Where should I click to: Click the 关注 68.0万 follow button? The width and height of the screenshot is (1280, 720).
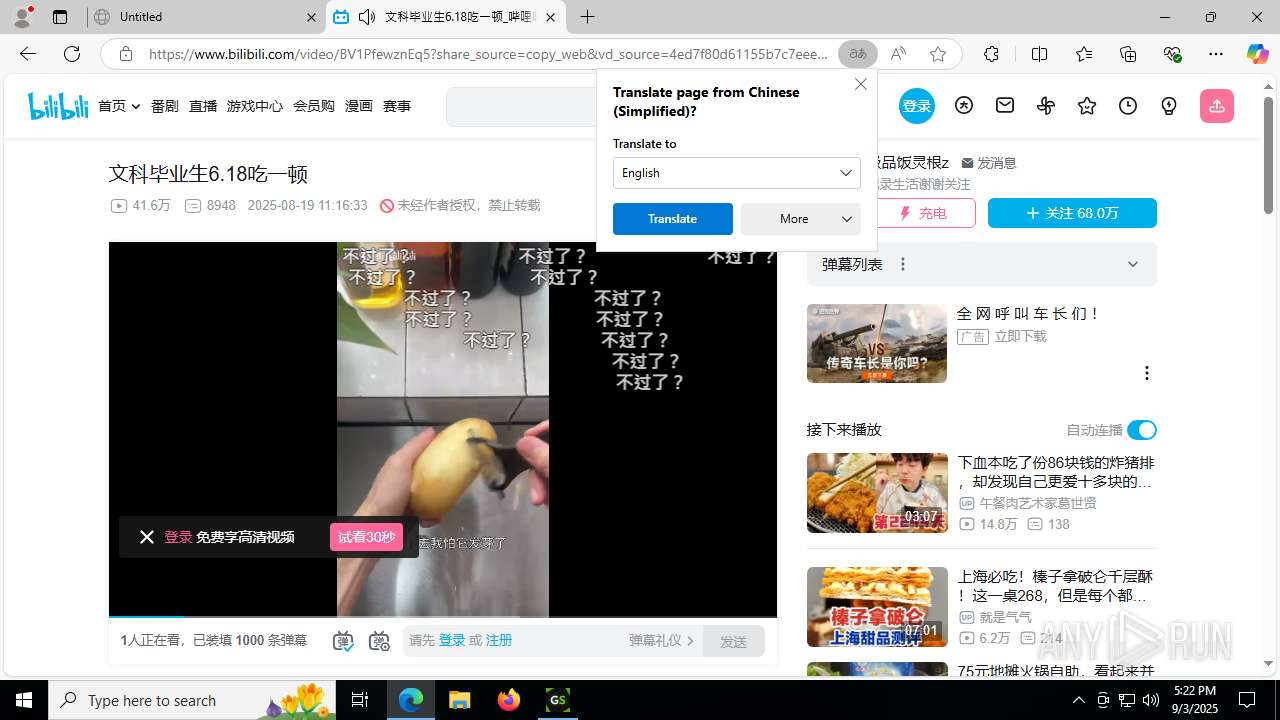[x=1072, y=213]
